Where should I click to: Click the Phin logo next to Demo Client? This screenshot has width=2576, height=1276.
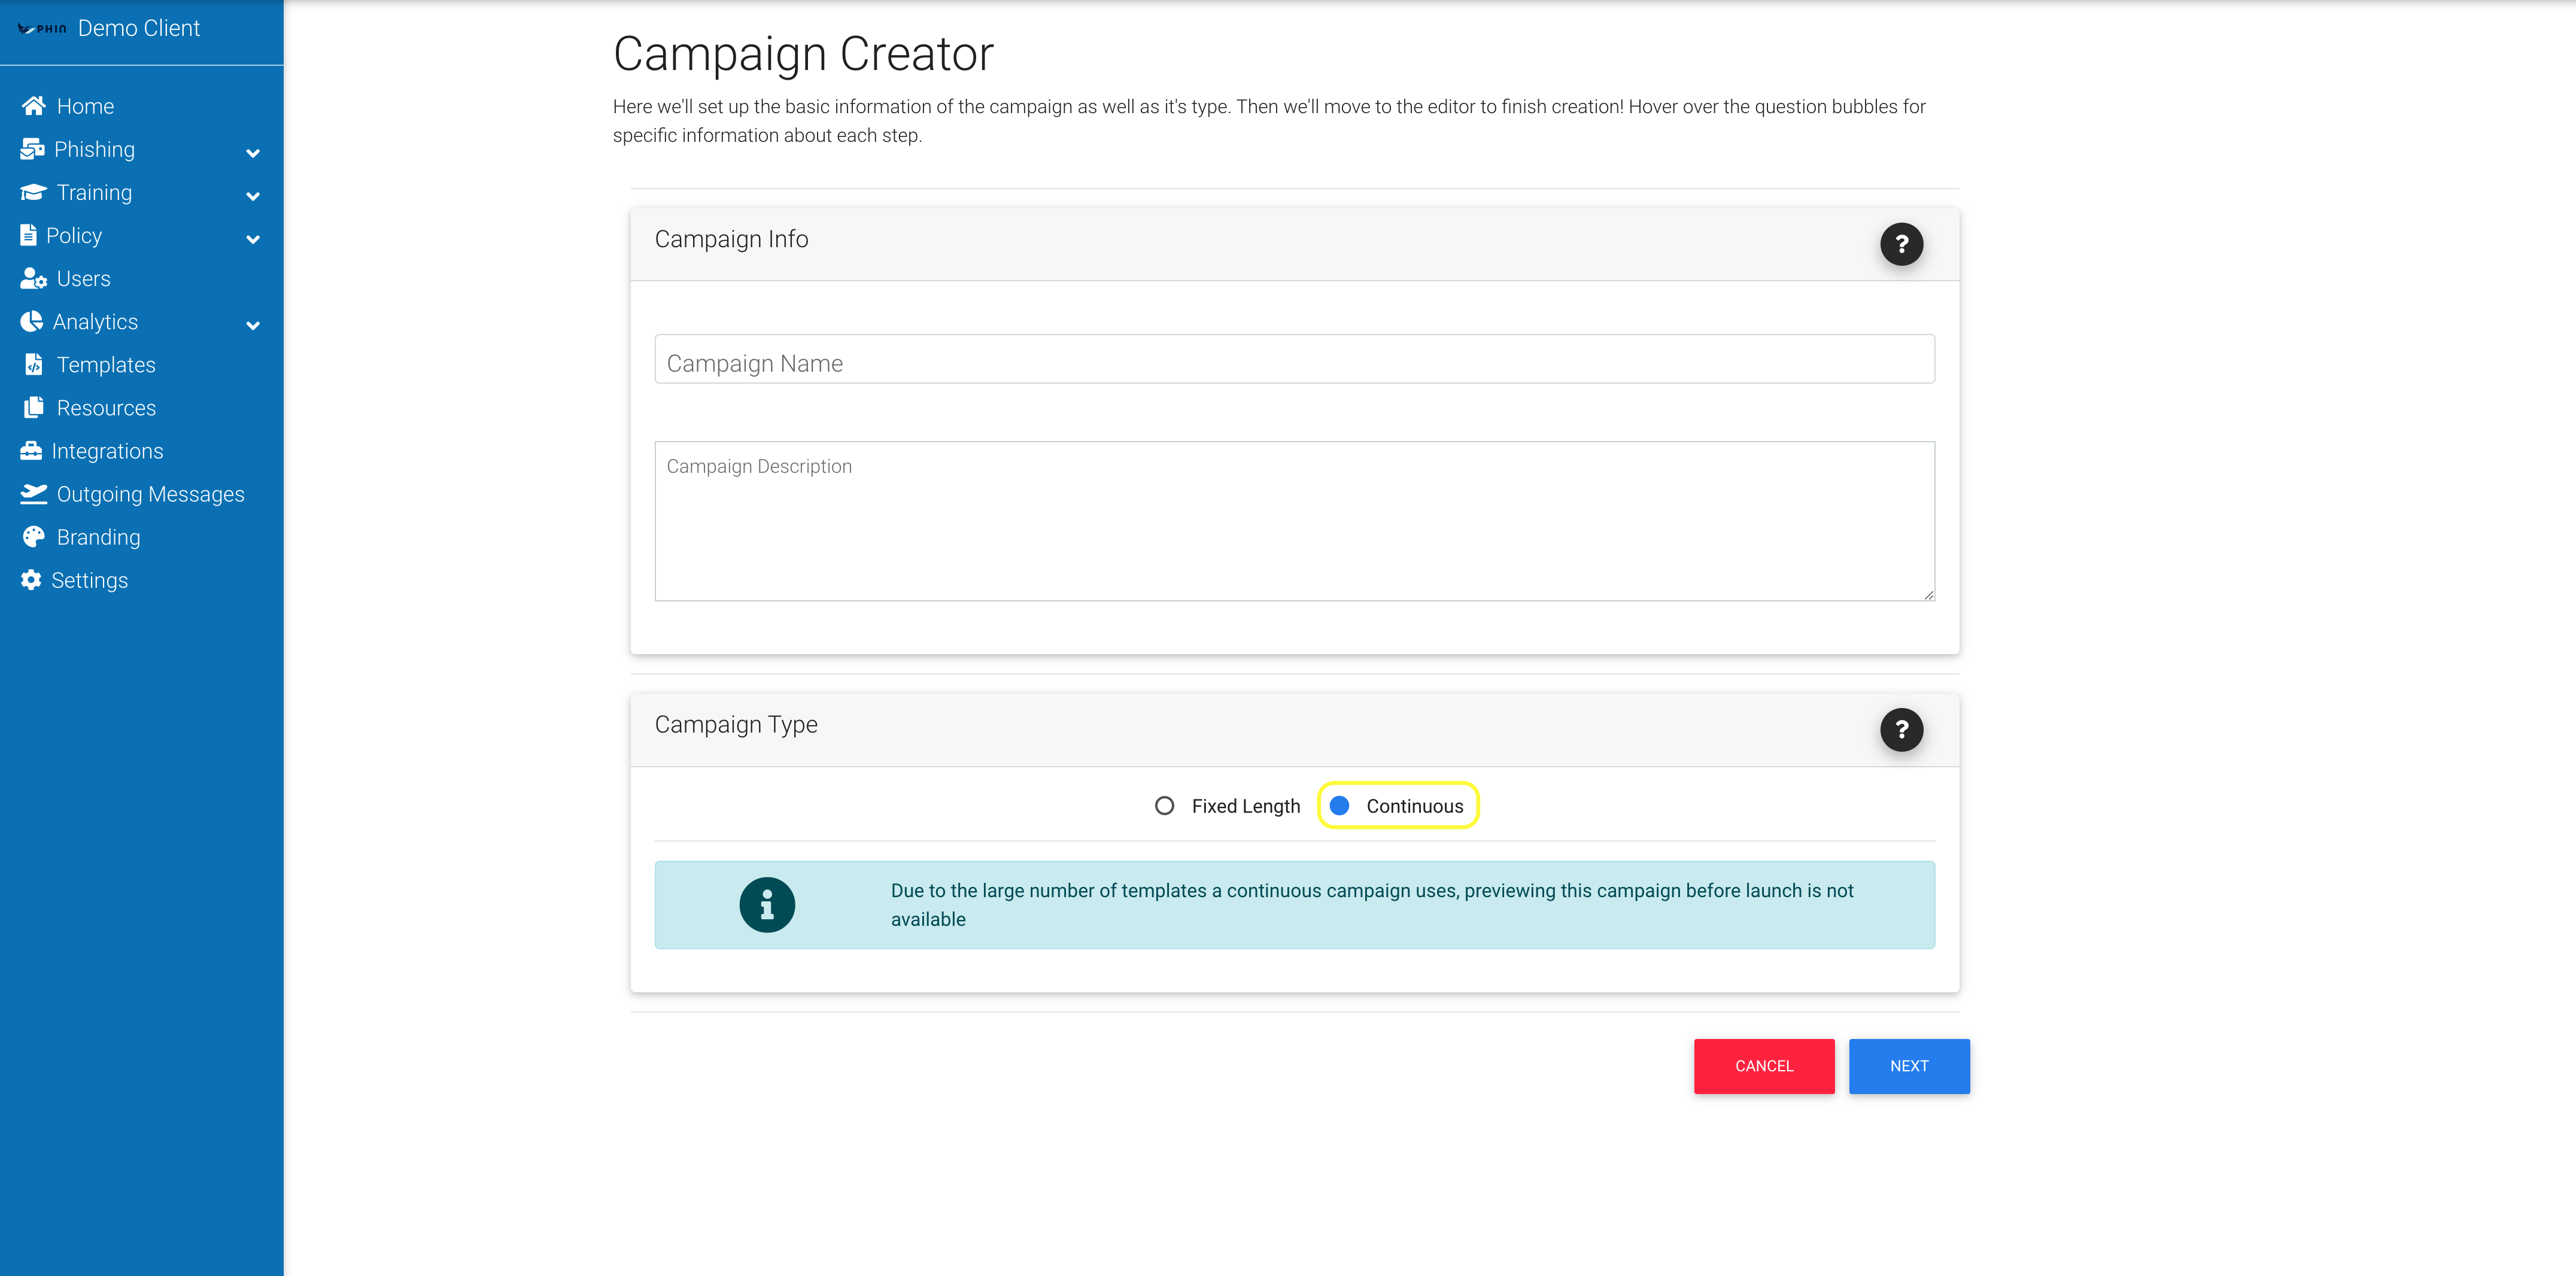coord(42,29)
